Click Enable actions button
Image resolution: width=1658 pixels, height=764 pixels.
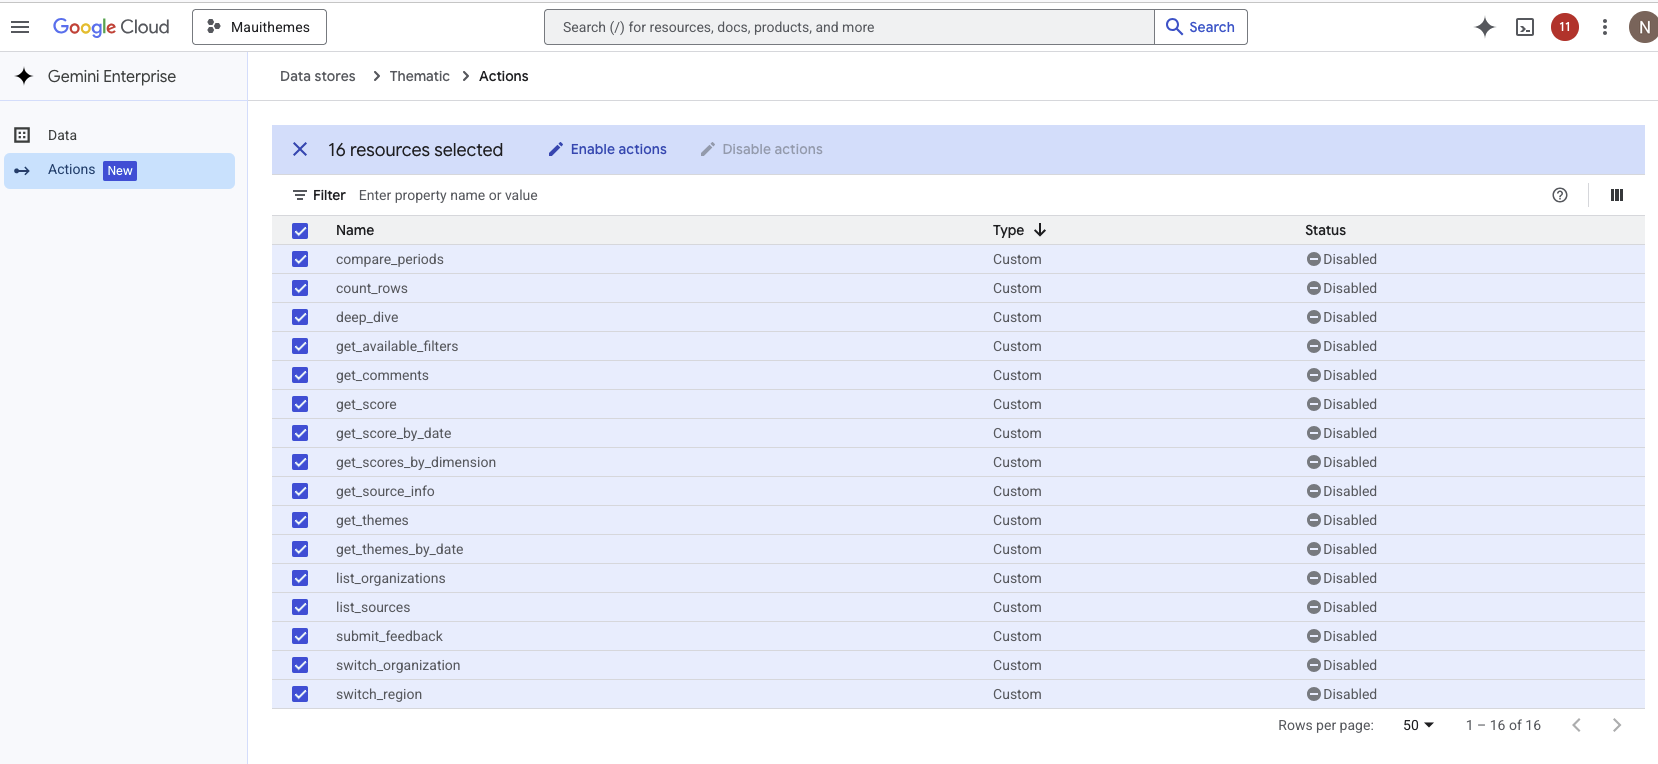tap(607, 149)
